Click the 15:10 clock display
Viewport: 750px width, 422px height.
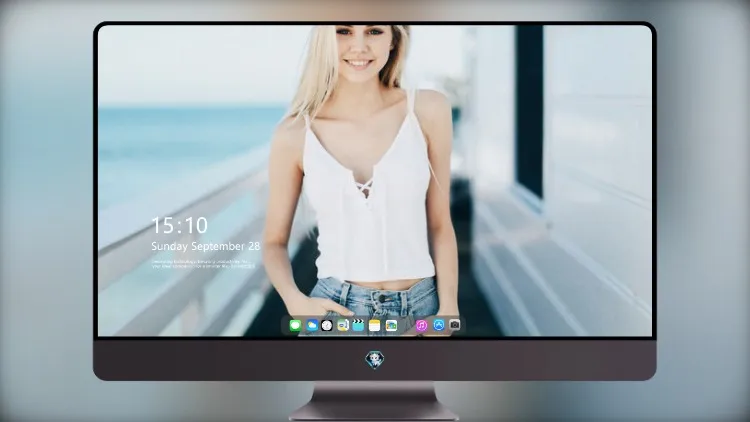(x=179, y=225)
